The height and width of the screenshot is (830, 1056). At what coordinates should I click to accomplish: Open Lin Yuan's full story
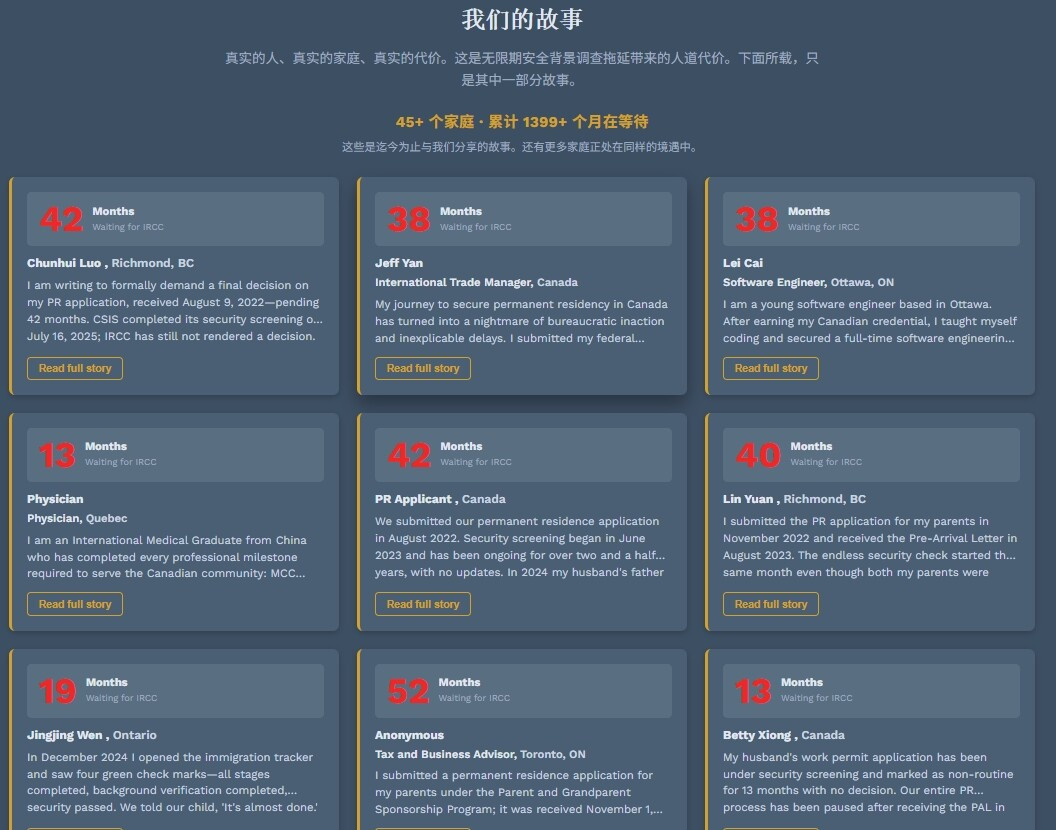tap(771, 604)
